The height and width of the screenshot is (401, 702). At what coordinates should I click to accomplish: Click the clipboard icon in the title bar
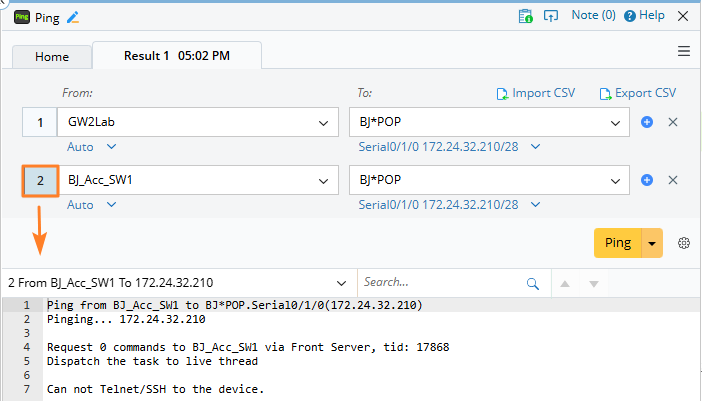point(526,16)
